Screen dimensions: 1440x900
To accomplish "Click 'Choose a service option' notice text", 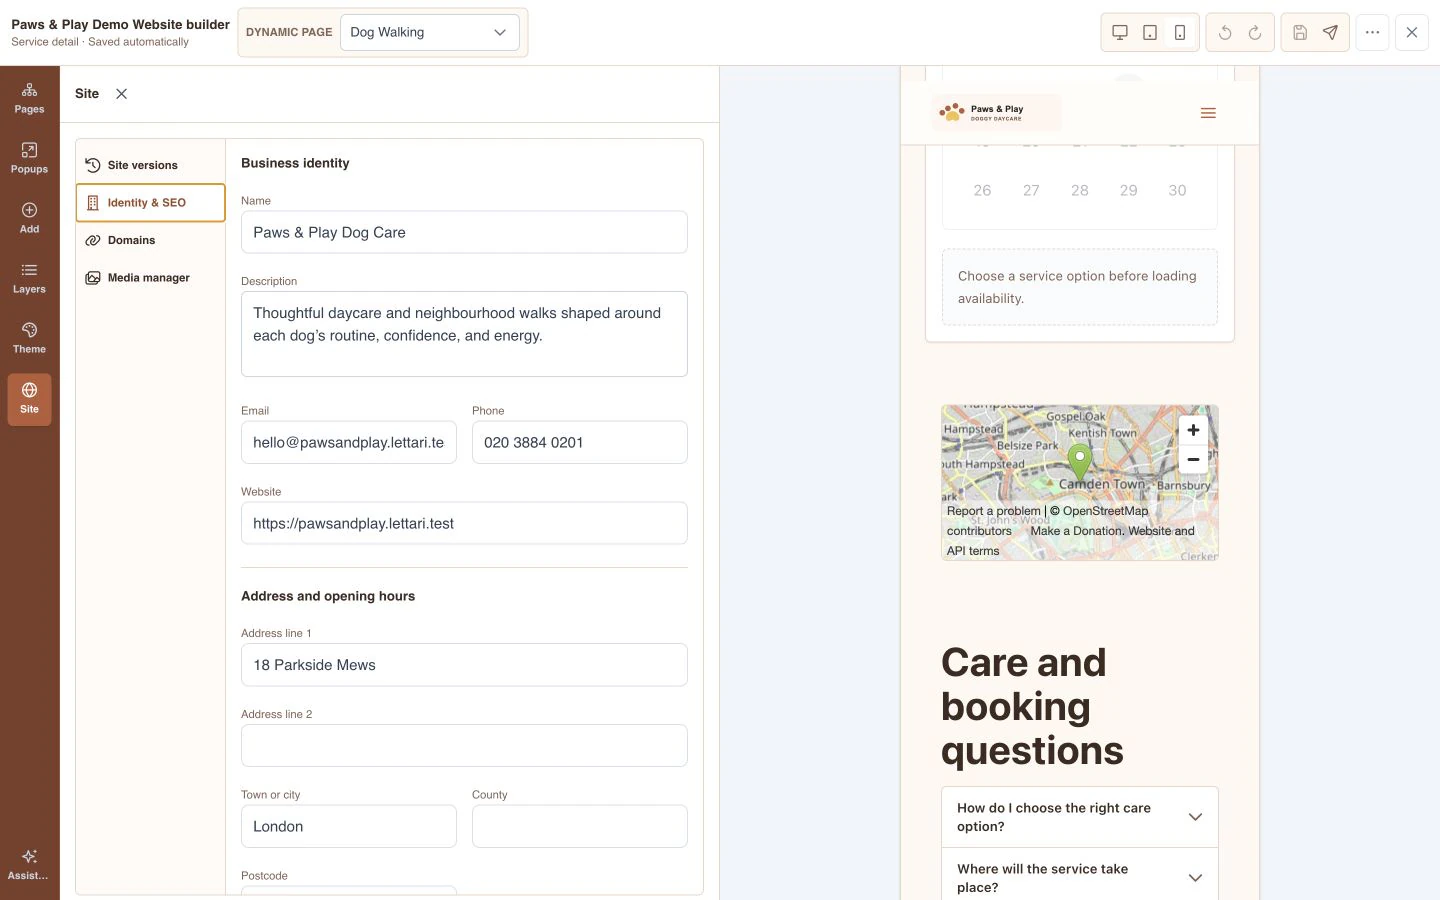I will [x=1077, y=287].
